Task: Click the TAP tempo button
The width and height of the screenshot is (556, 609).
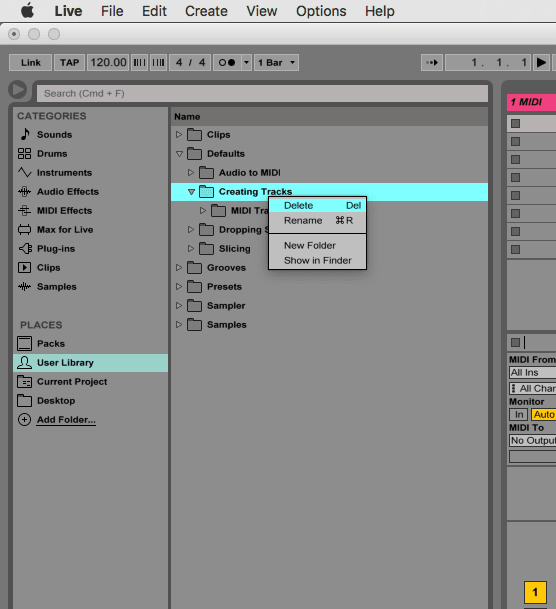Action: pos(69,63)
